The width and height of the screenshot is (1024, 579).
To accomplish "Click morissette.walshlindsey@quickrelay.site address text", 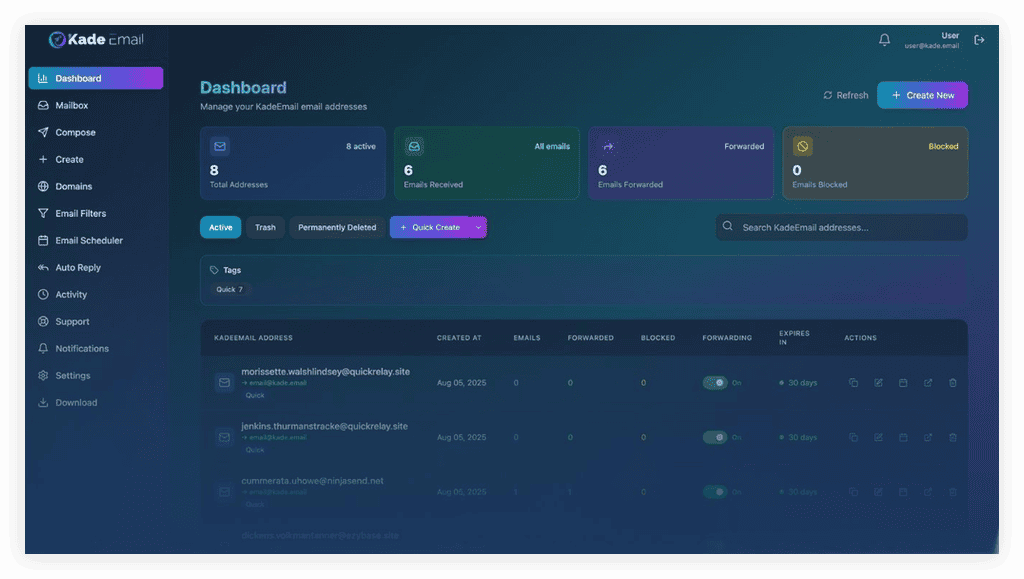I will pos(325,371).
